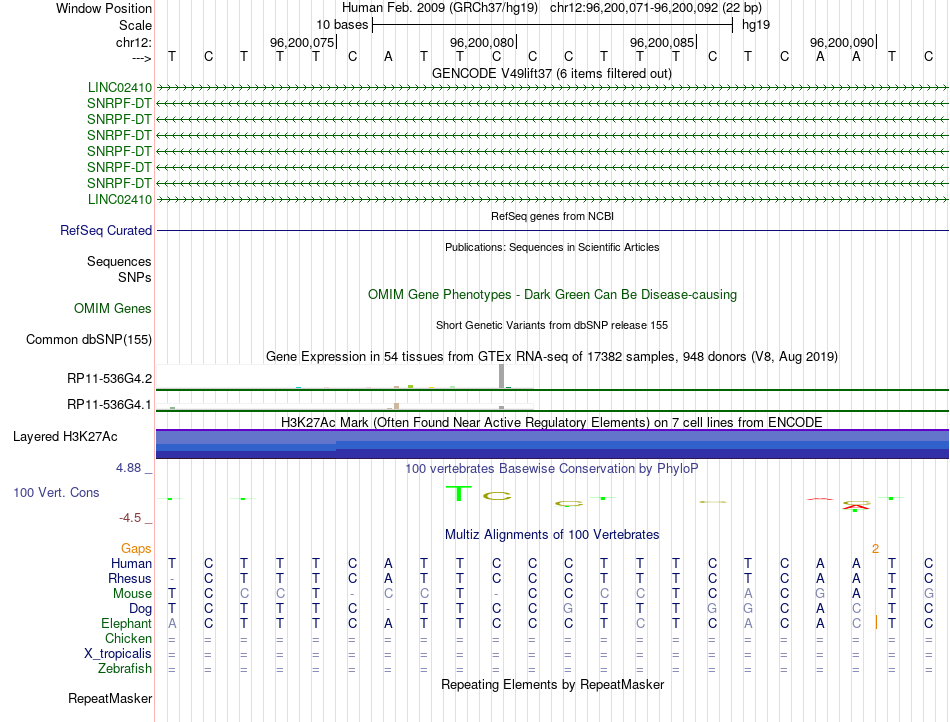Select the Mouse alignment row label
The image size is (950, 722).
[132, 594]
